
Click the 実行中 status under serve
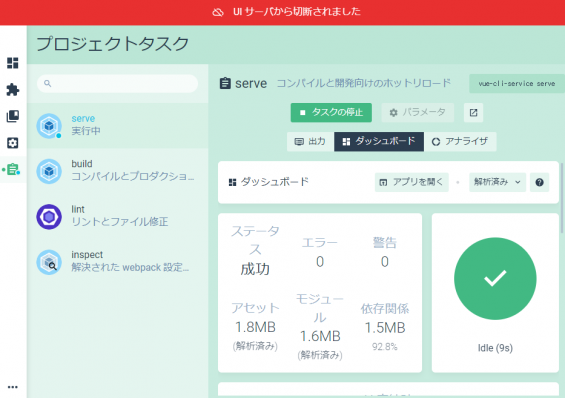86,131
